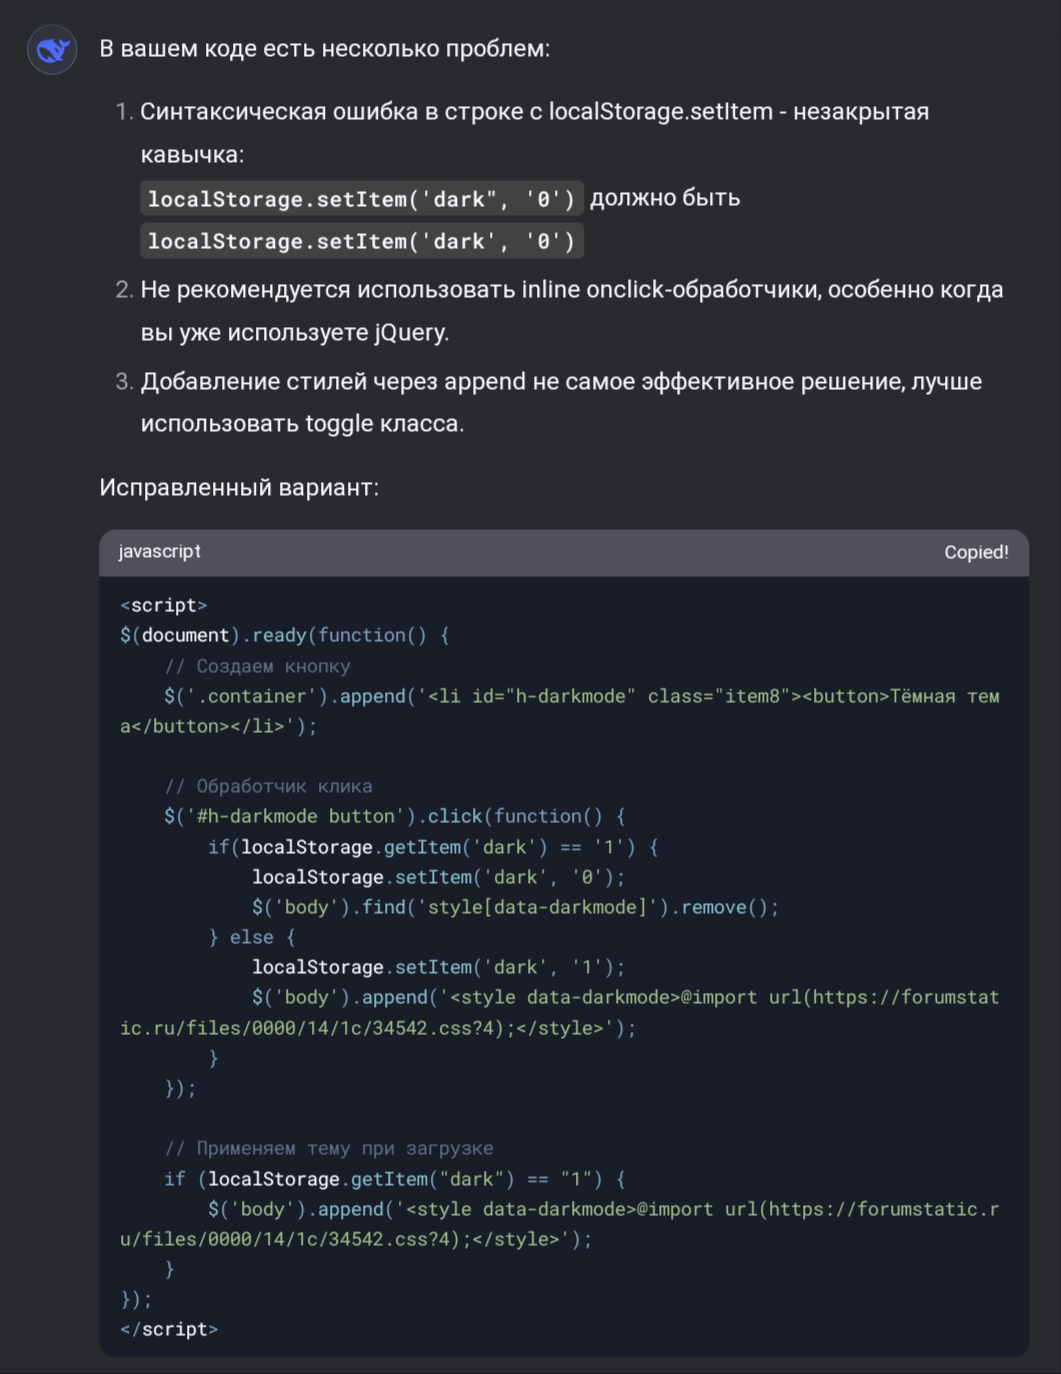This screenshot has height=1374, width=1061.
Task: Click the list item about inline onclick-обработчики
Action: click(x=570, y=290)
